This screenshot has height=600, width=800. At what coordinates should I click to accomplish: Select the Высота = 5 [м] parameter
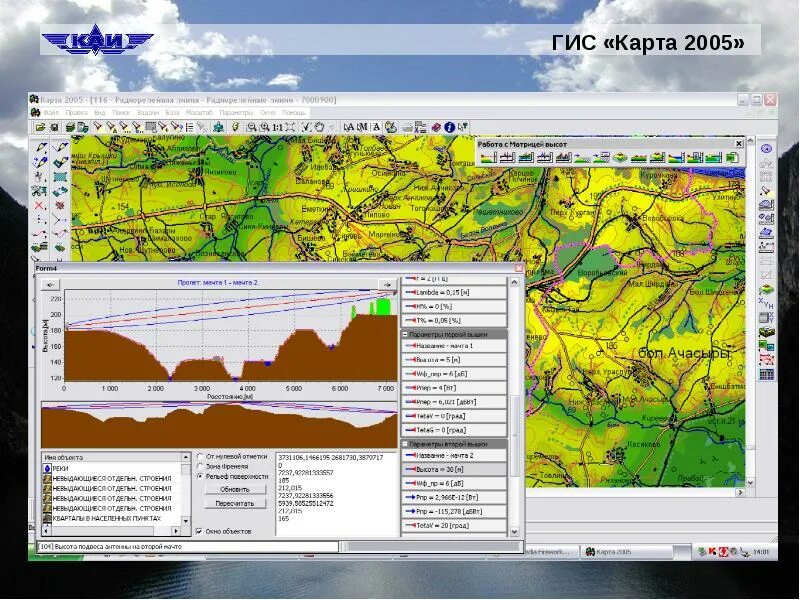(454, 360)
